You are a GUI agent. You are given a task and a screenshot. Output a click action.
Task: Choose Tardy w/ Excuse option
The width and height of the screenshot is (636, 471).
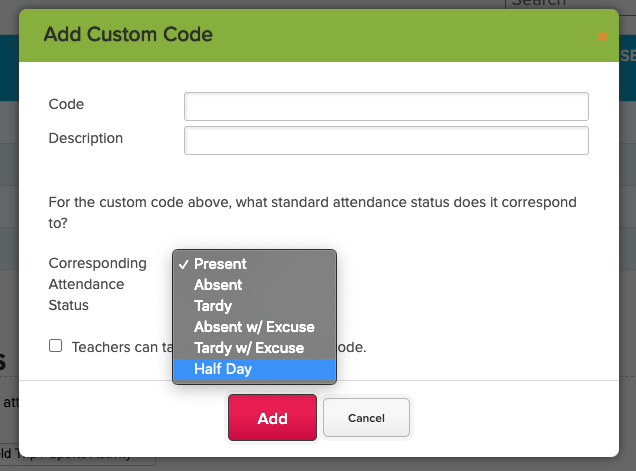click(x=249, y=348)
